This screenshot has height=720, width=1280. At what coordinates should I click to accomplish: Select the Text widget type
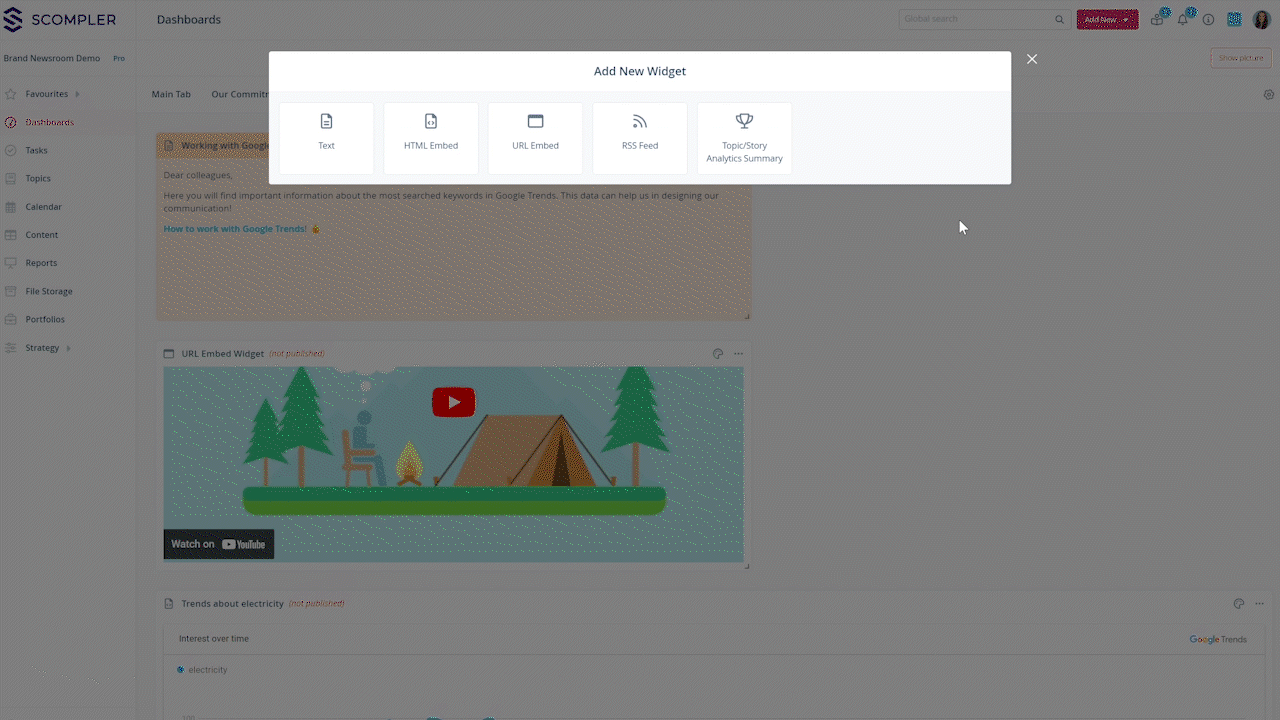[x=326, y=138]
